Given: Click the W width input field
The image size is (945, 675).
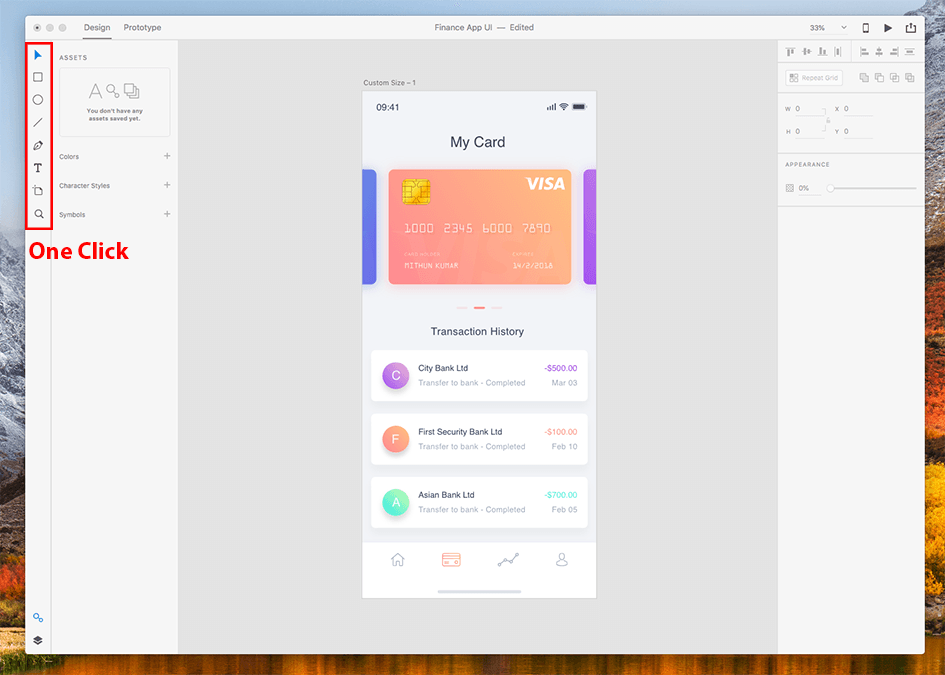Looking at the screenshot, I should (806, 109).
